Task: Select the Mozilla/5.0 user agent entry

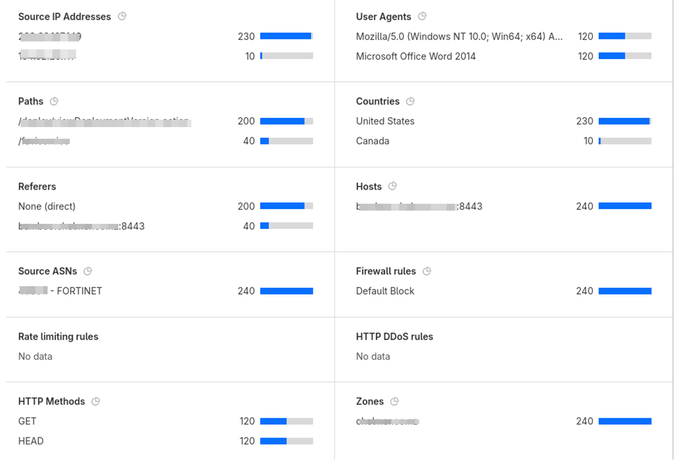Action: click(x=459, y=36)
